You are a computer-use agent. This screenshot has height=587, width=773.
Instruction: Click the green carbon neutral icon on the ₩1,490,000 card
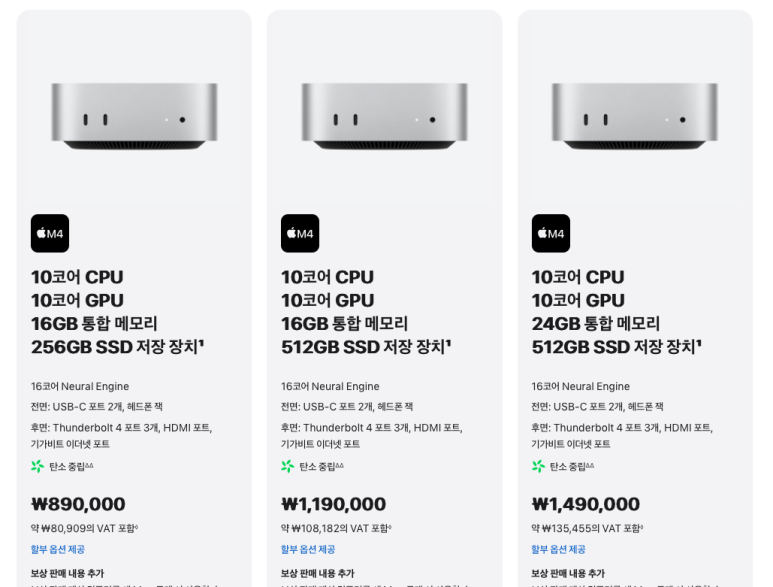(538, 466)
